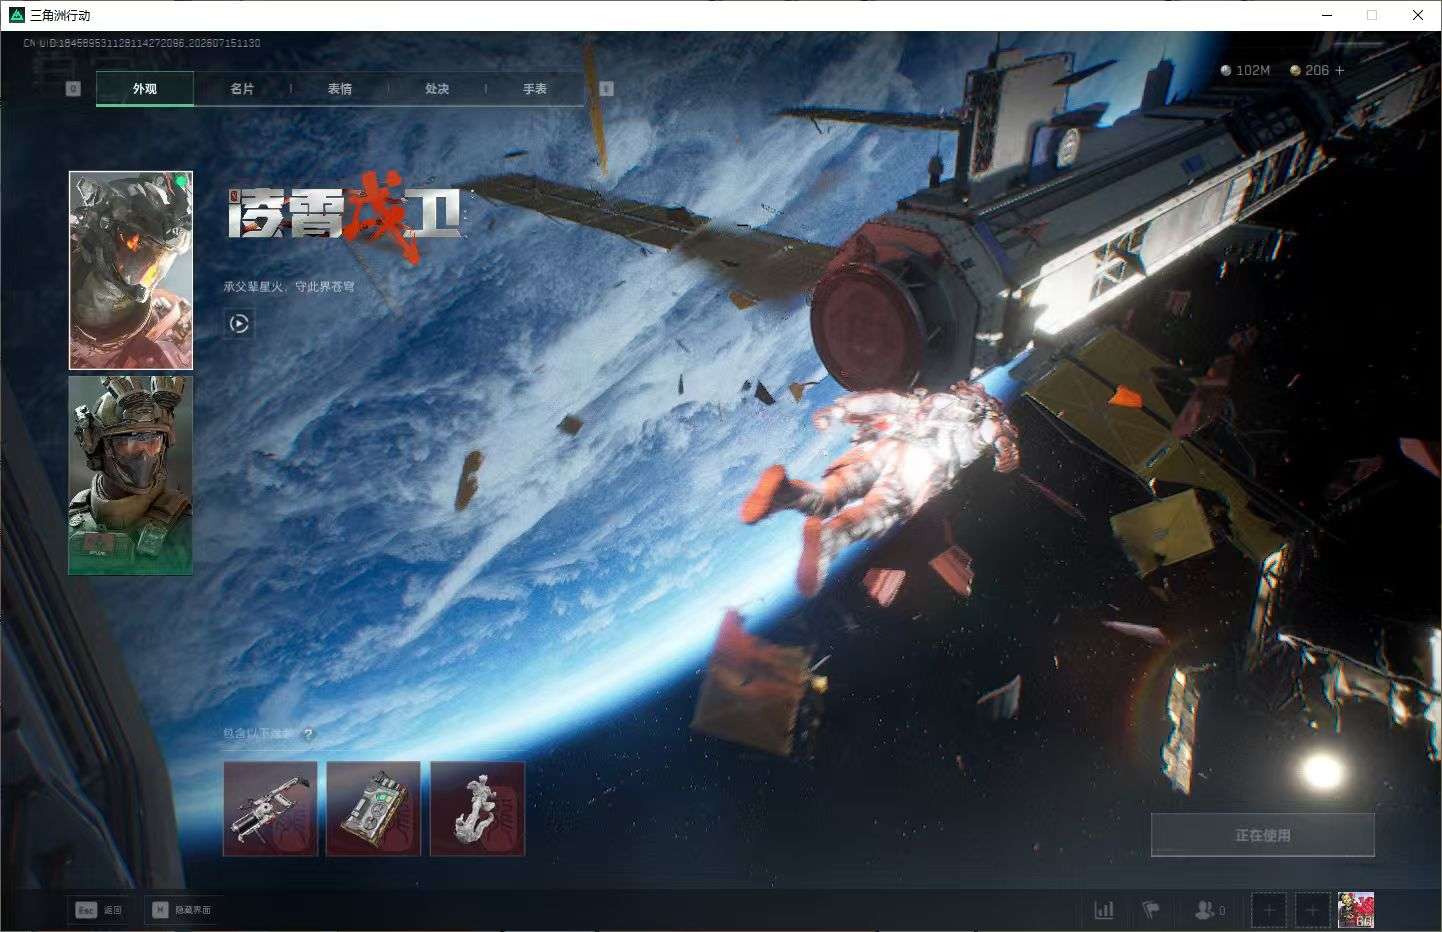Click the slogan text 承父辈星火，守此界苍穹

point(289,287)
